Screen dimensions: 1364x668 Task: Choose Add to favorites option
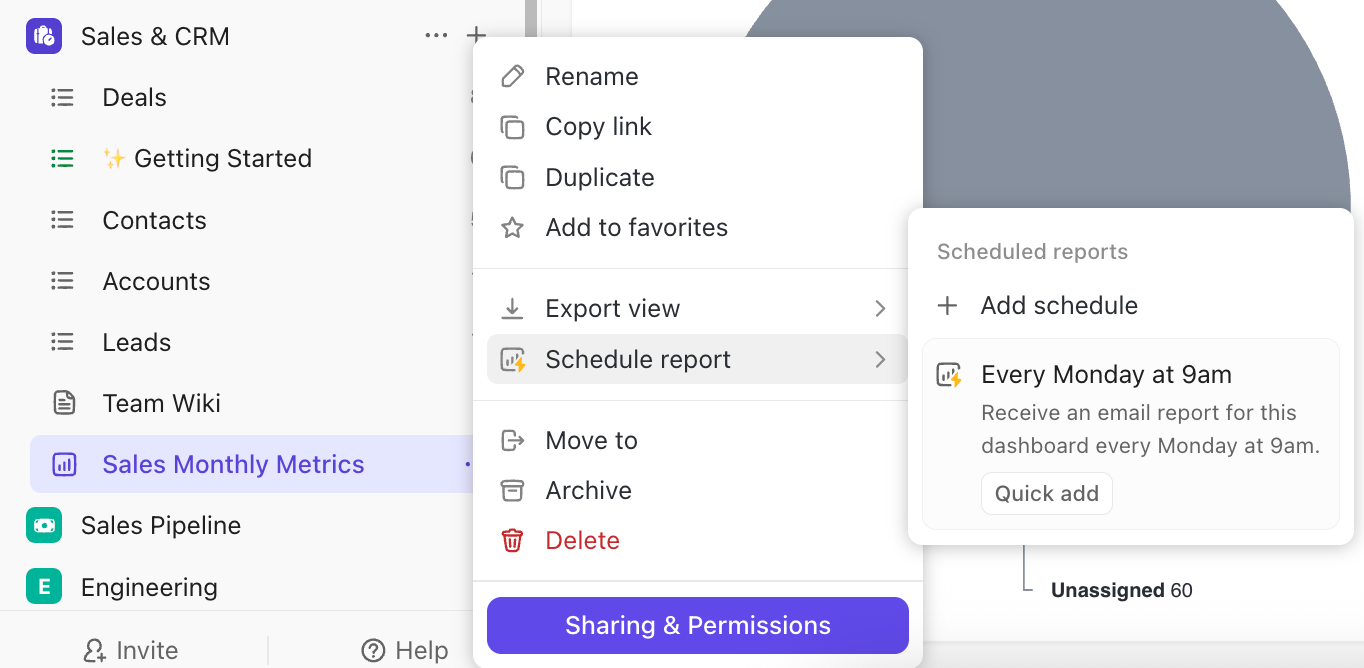[636, 227]
